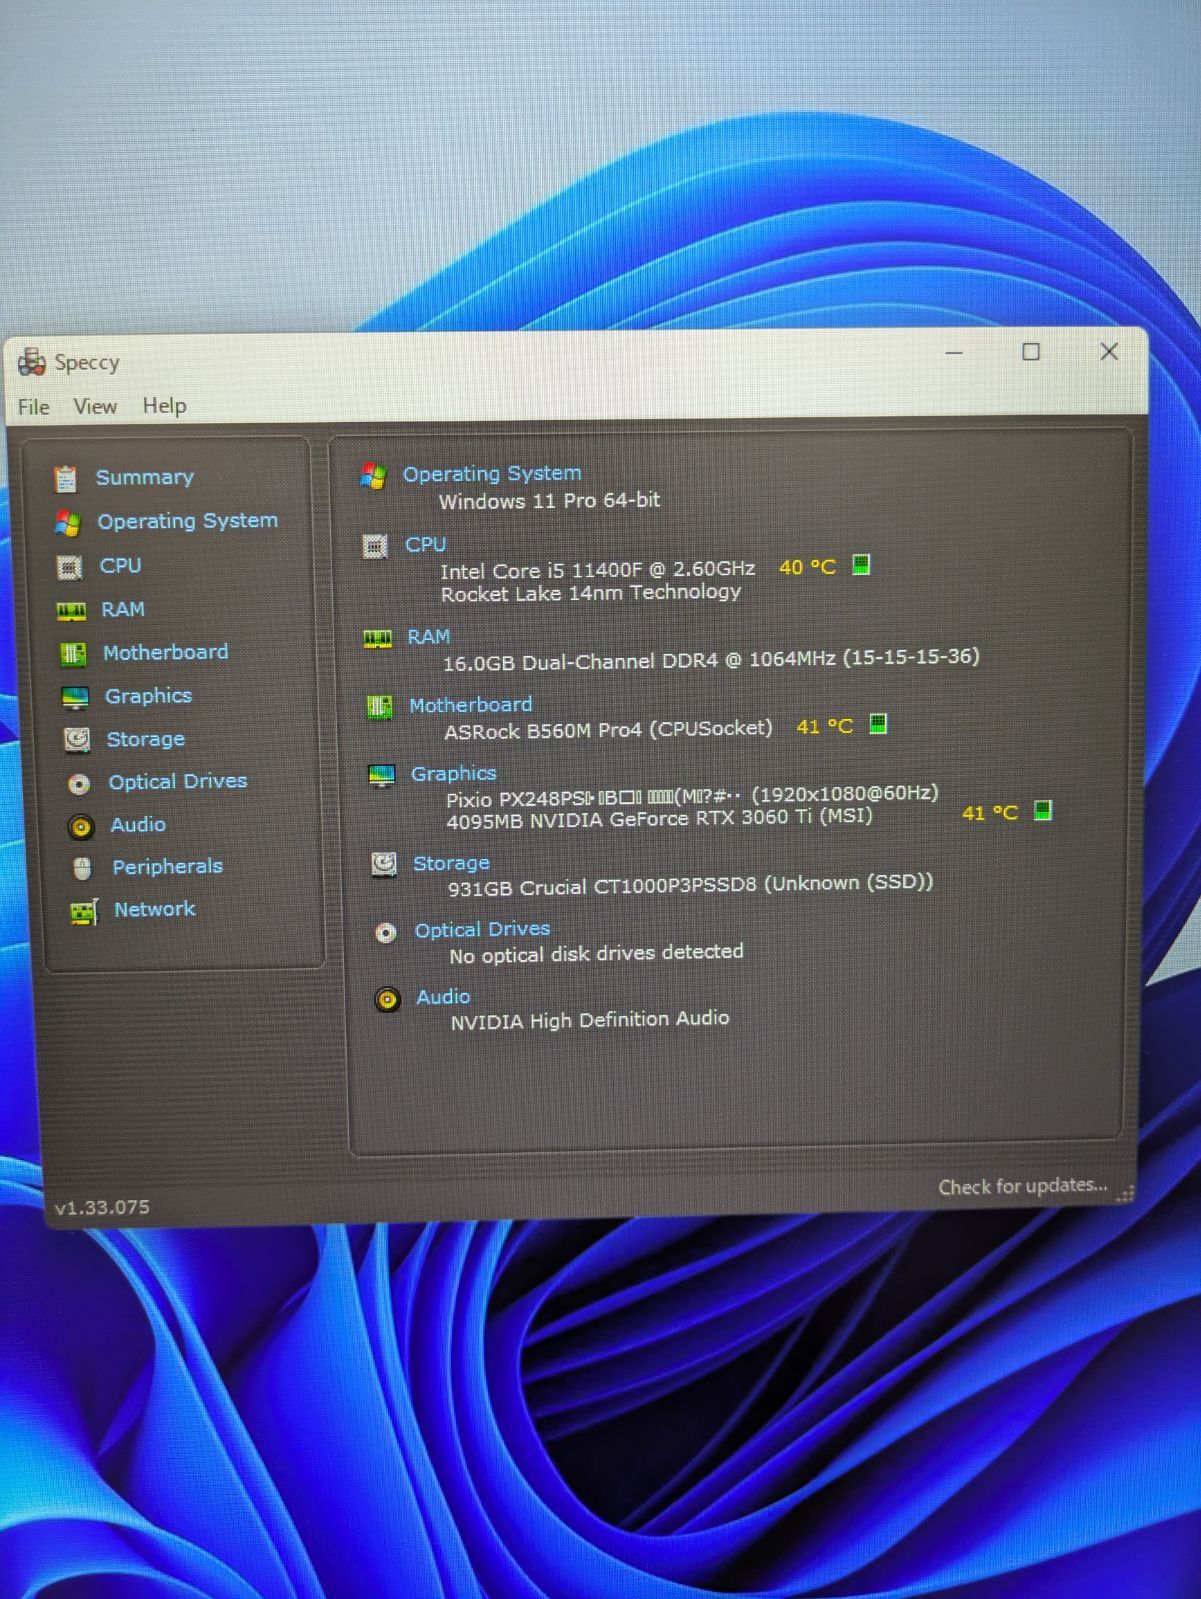The image size is (1201, 1599).
Task: Click the Storage drive icon in summary pane
Action: click(384, 864)
